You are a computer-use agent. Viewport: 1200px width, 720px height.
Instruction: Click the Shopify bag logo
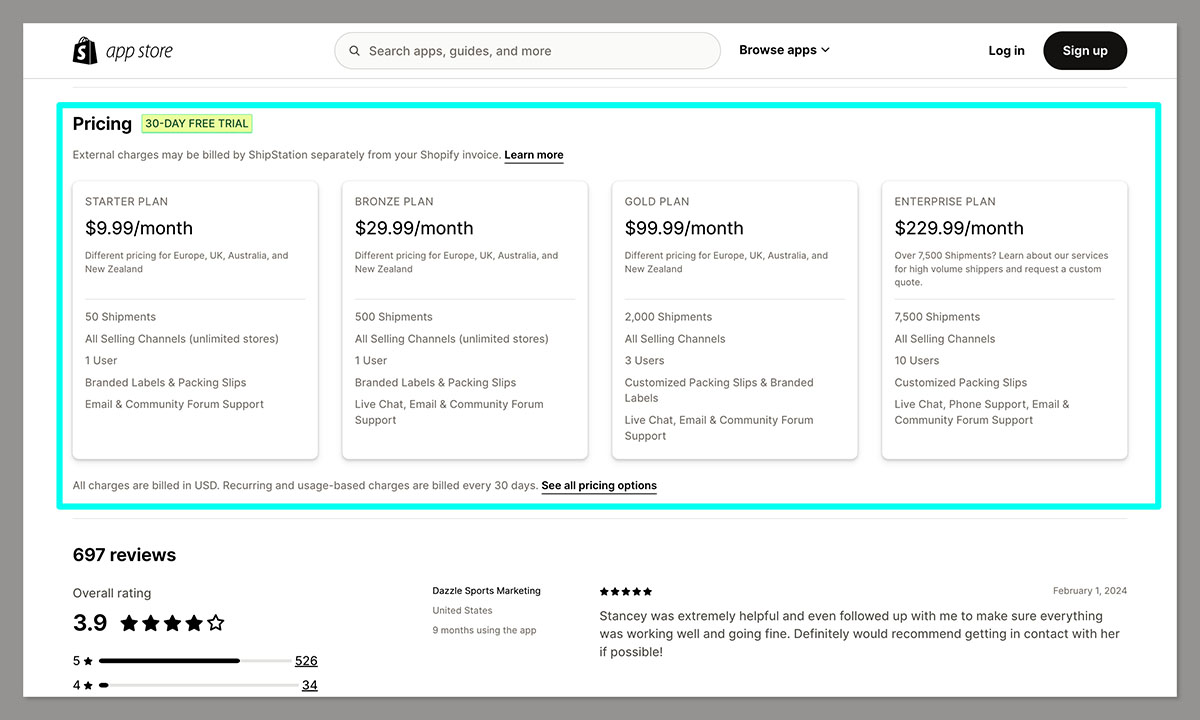(x=85, y=50)
